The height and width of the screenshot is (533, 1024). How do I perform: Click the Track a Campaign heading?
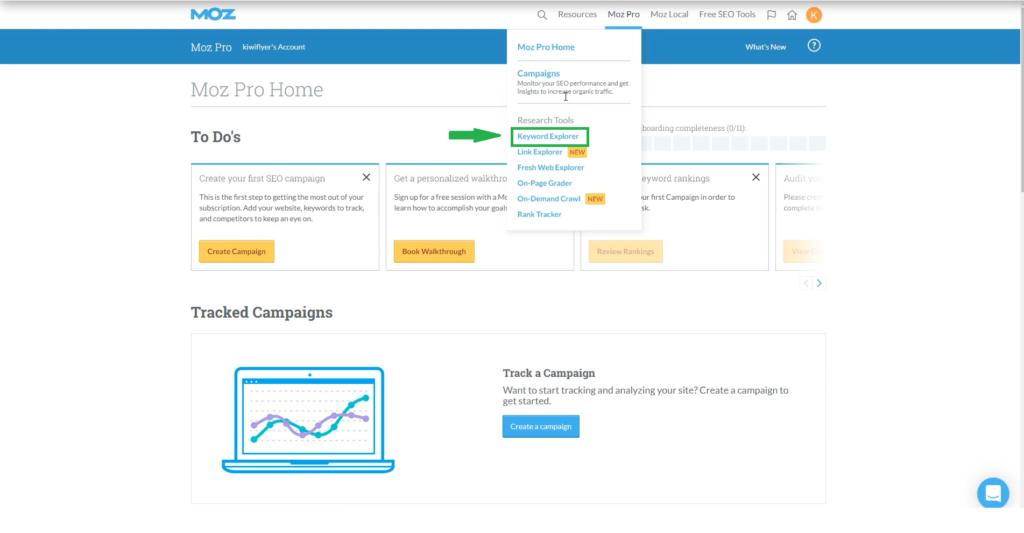click(x=549, y=373)
